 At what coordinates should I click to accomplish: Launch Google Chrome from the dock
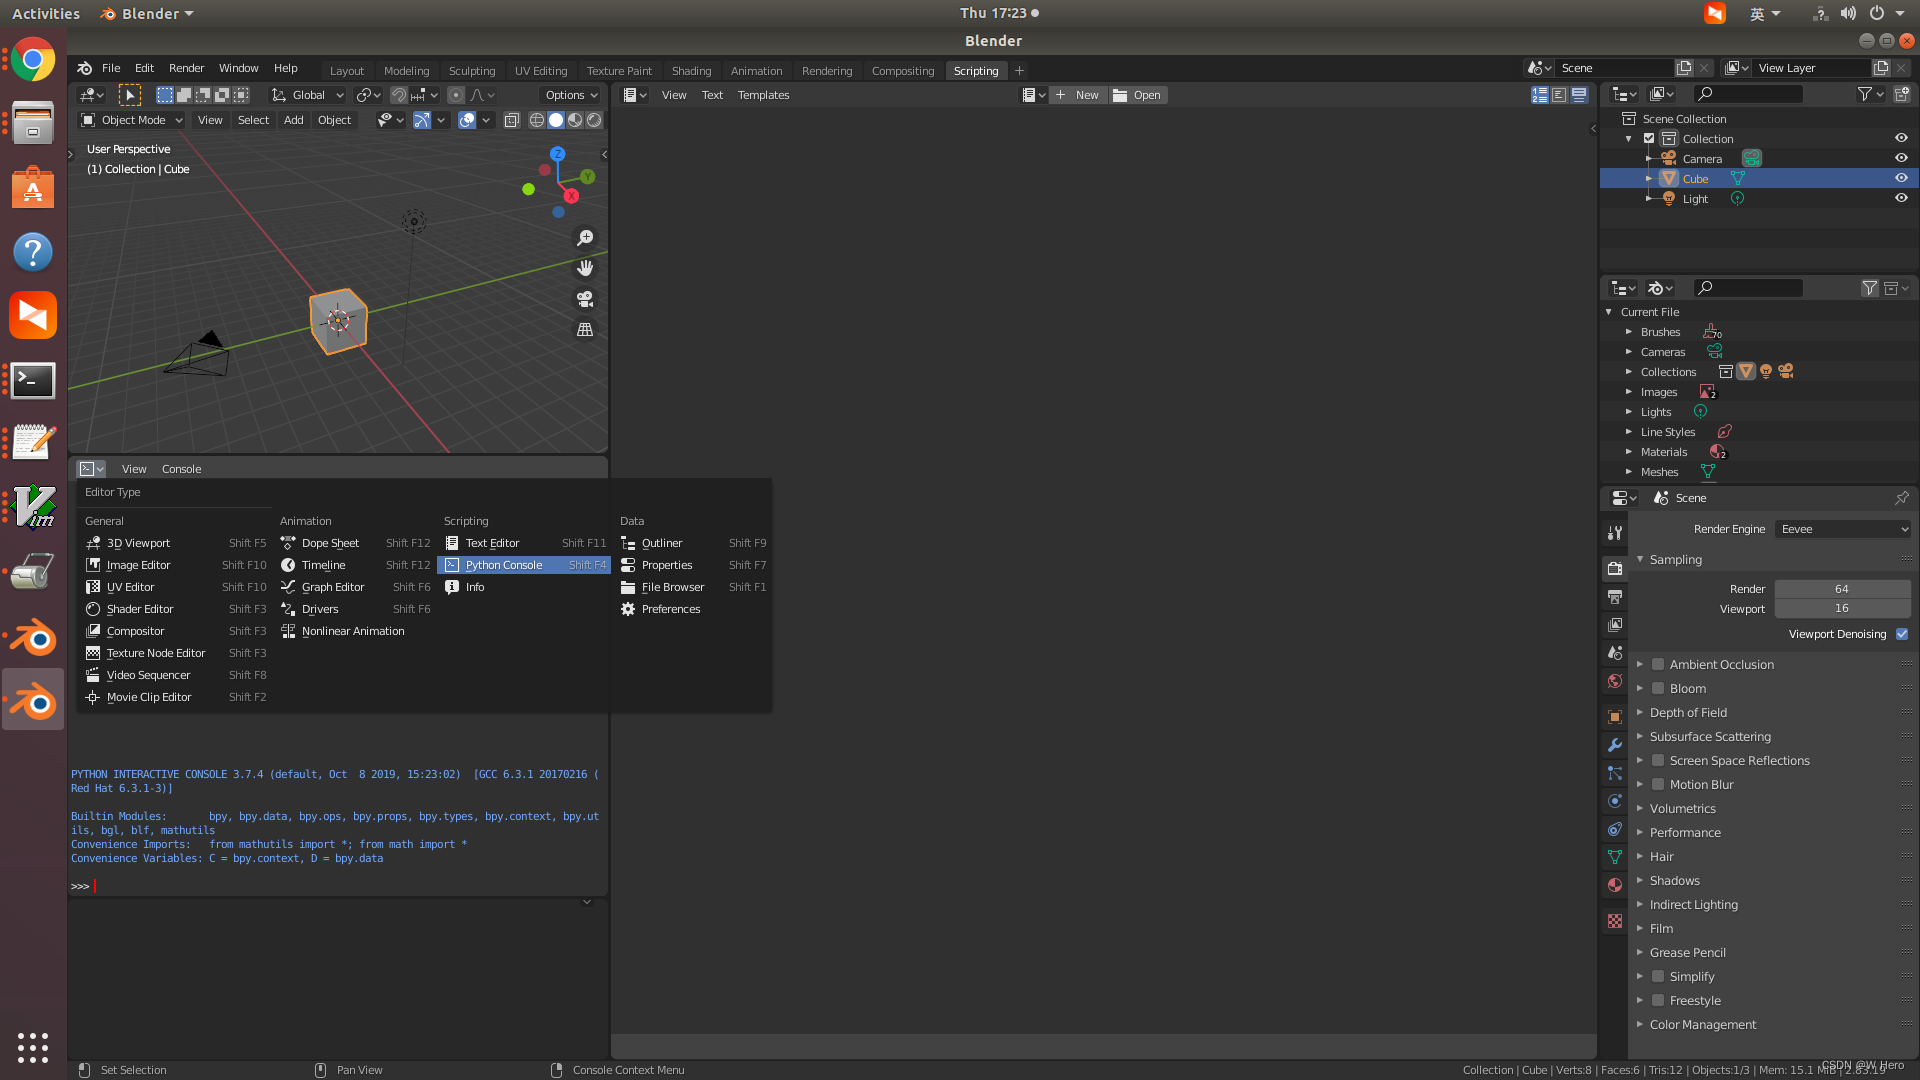pos(33,61)
